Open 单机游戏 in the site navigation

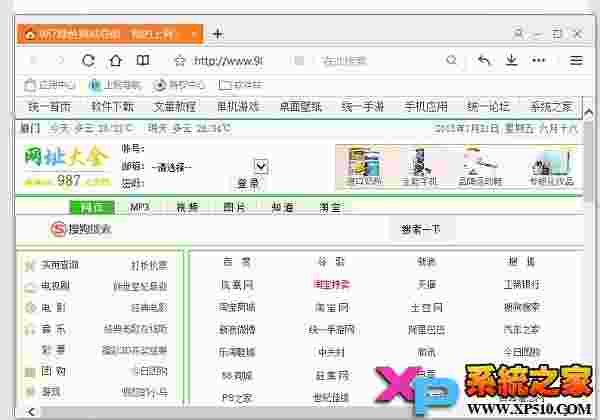(x=238, y=106)
